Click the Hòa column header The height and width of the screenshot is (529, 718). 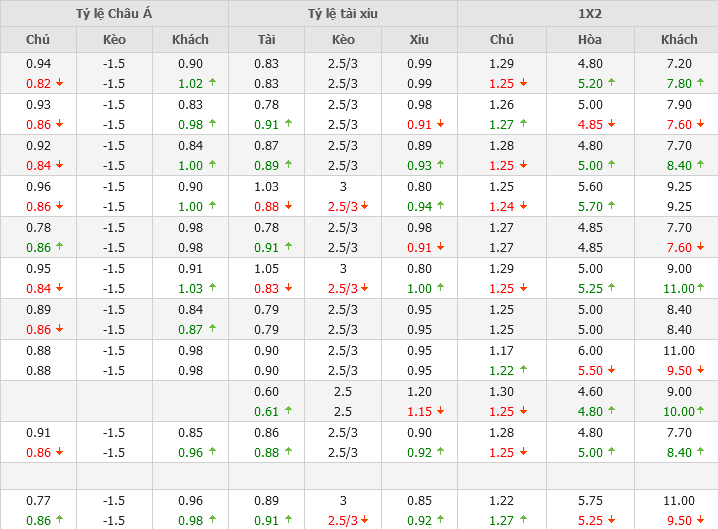coord(590,40)
